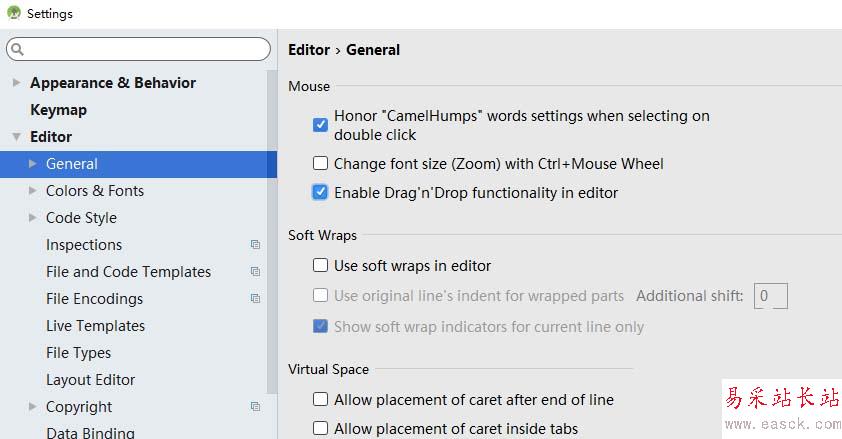Uncheck Enable Drag'n'Drop functionality in editor

(x=321, y=192)
